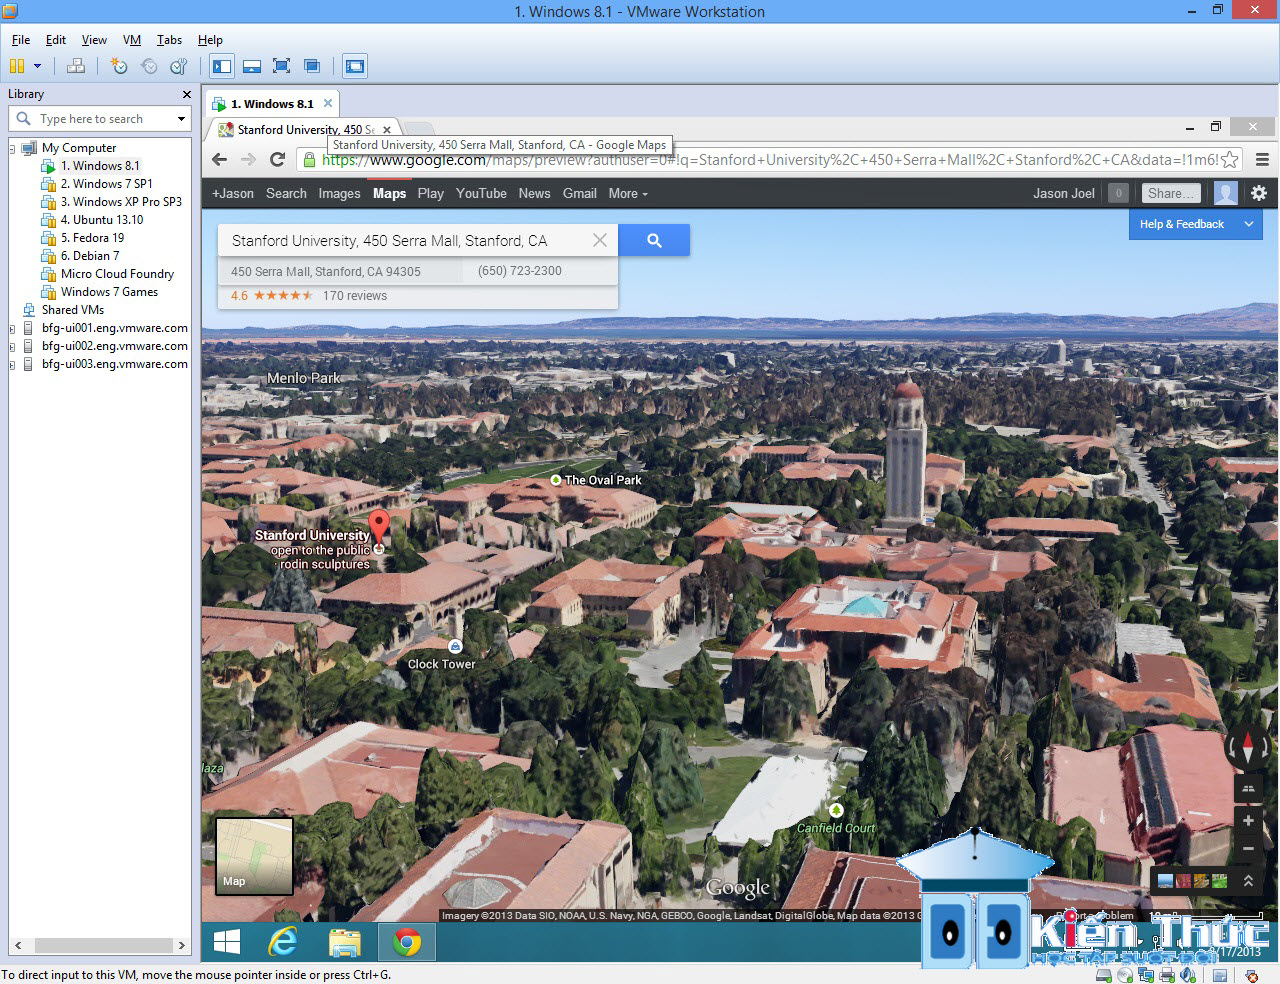Click the library search field

tap(100, 119)
